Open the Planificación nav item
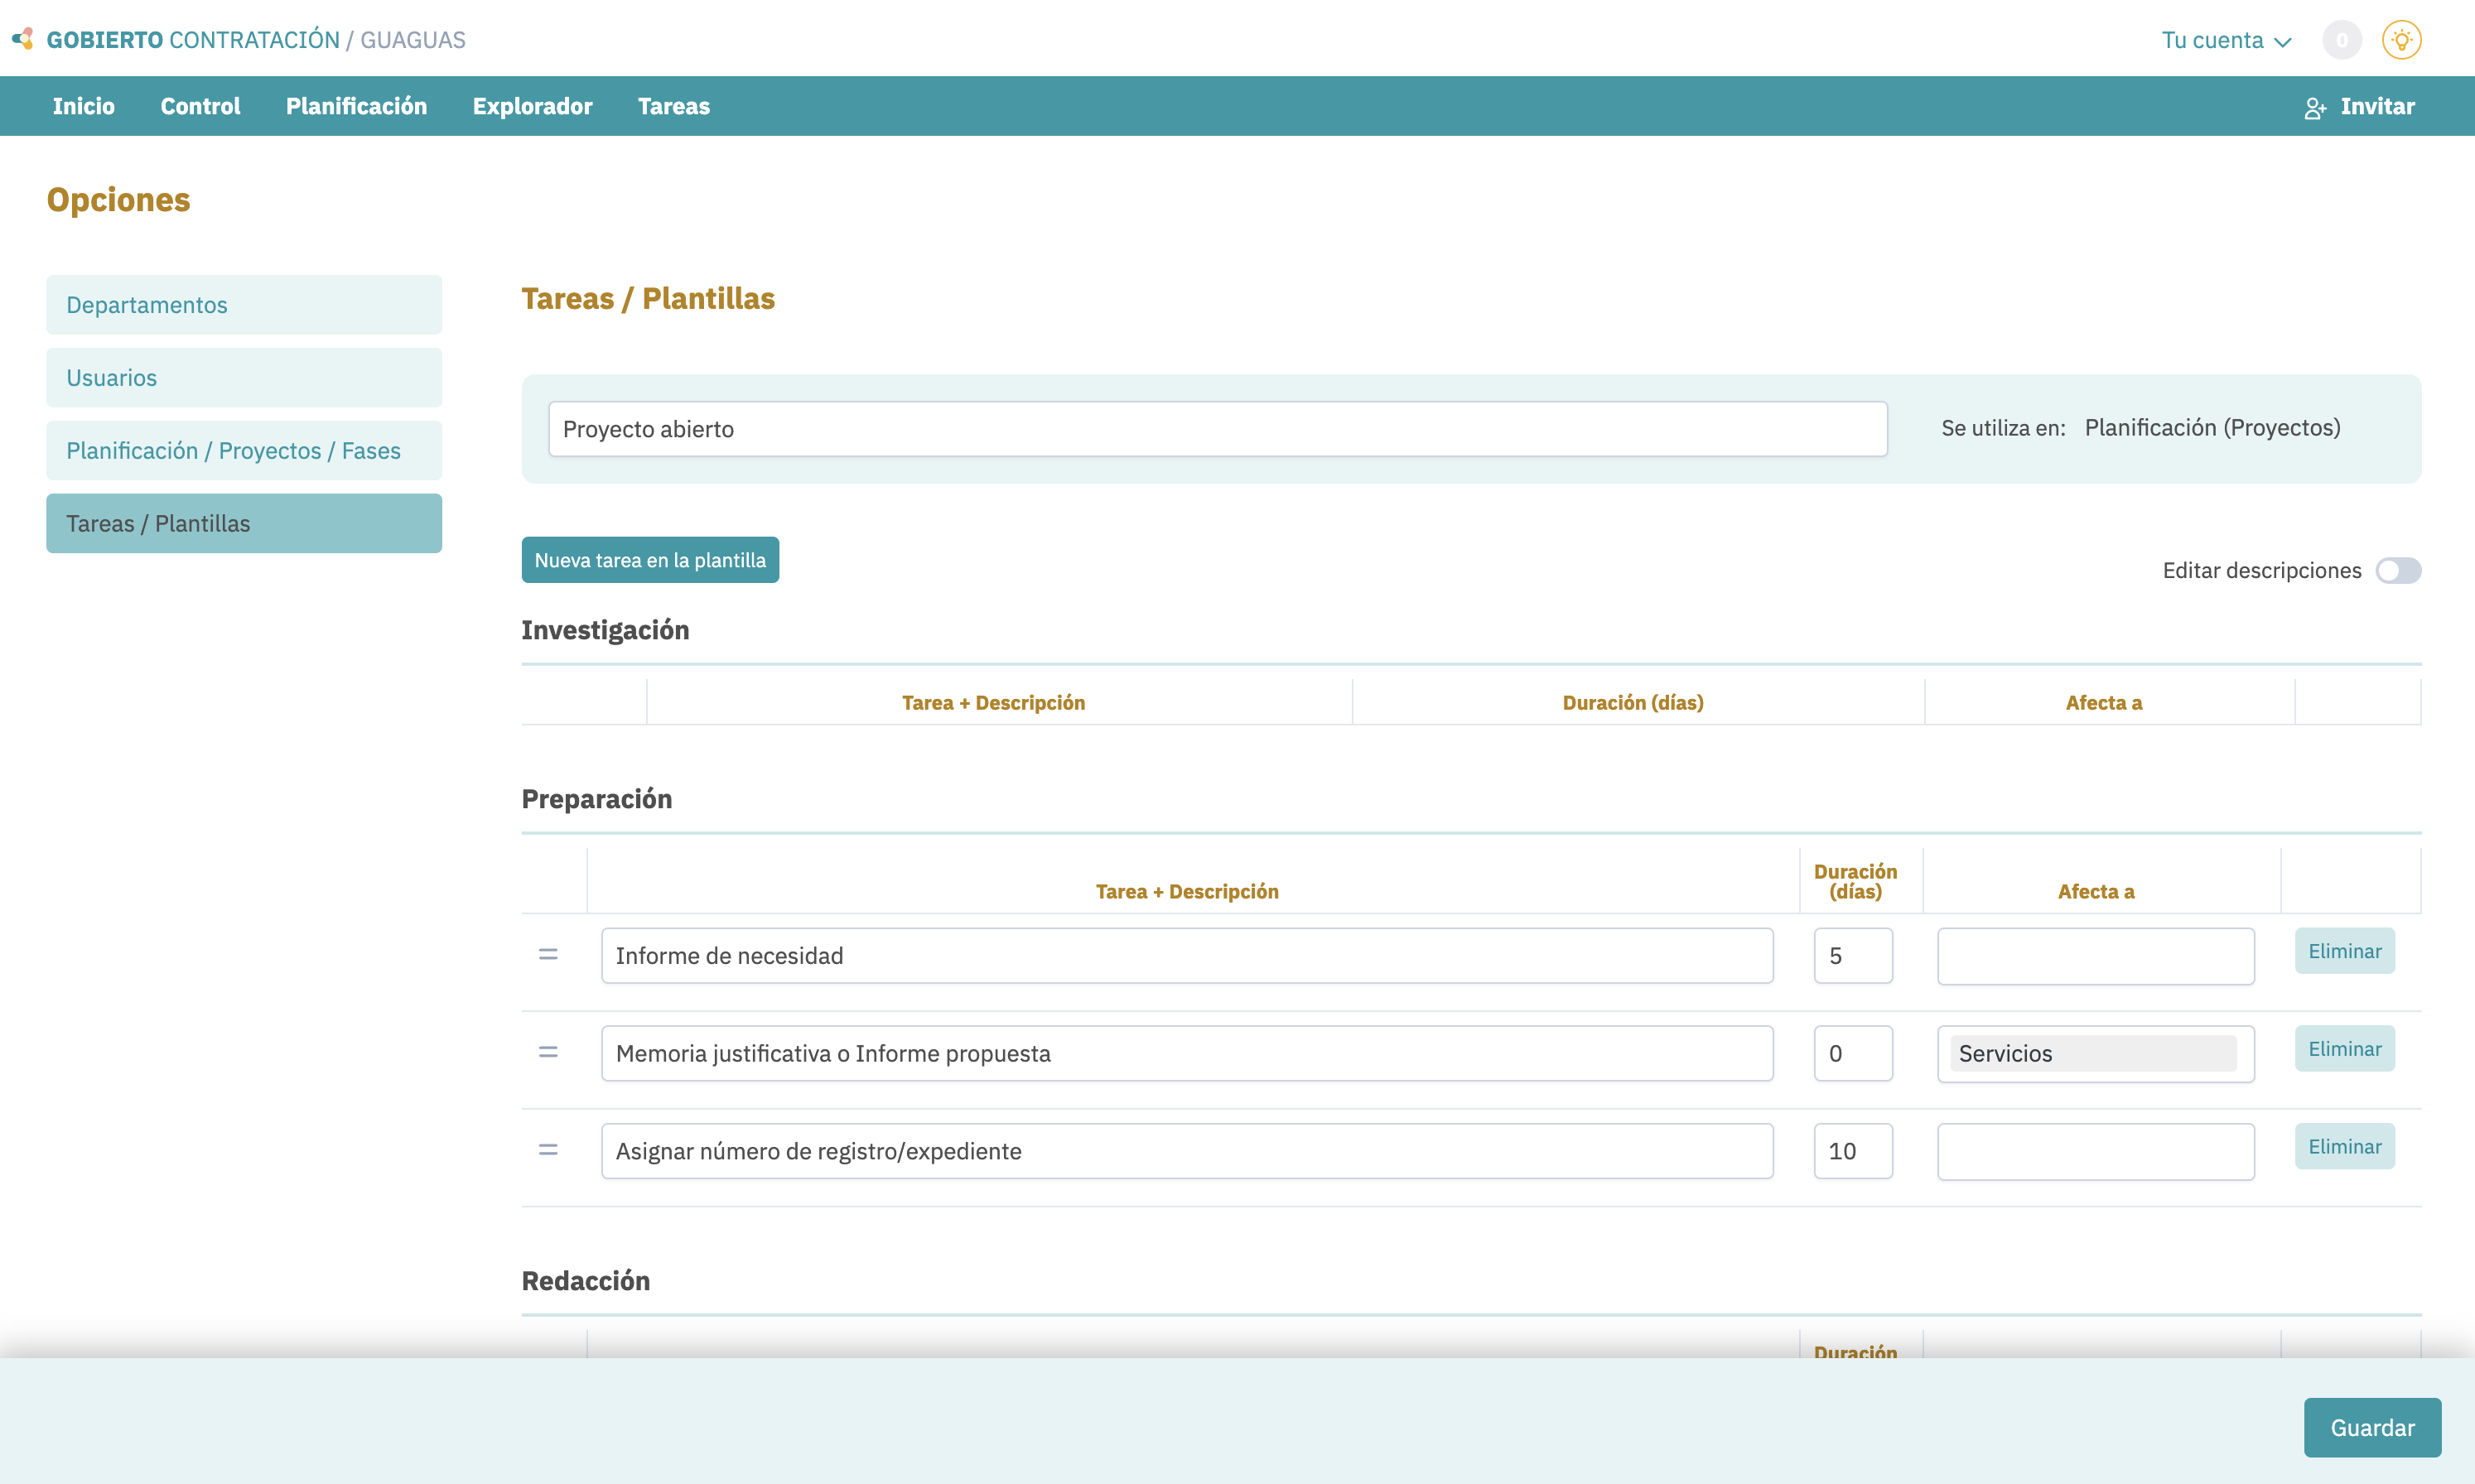This screenshot has height=1484, width=2475. 356,106
